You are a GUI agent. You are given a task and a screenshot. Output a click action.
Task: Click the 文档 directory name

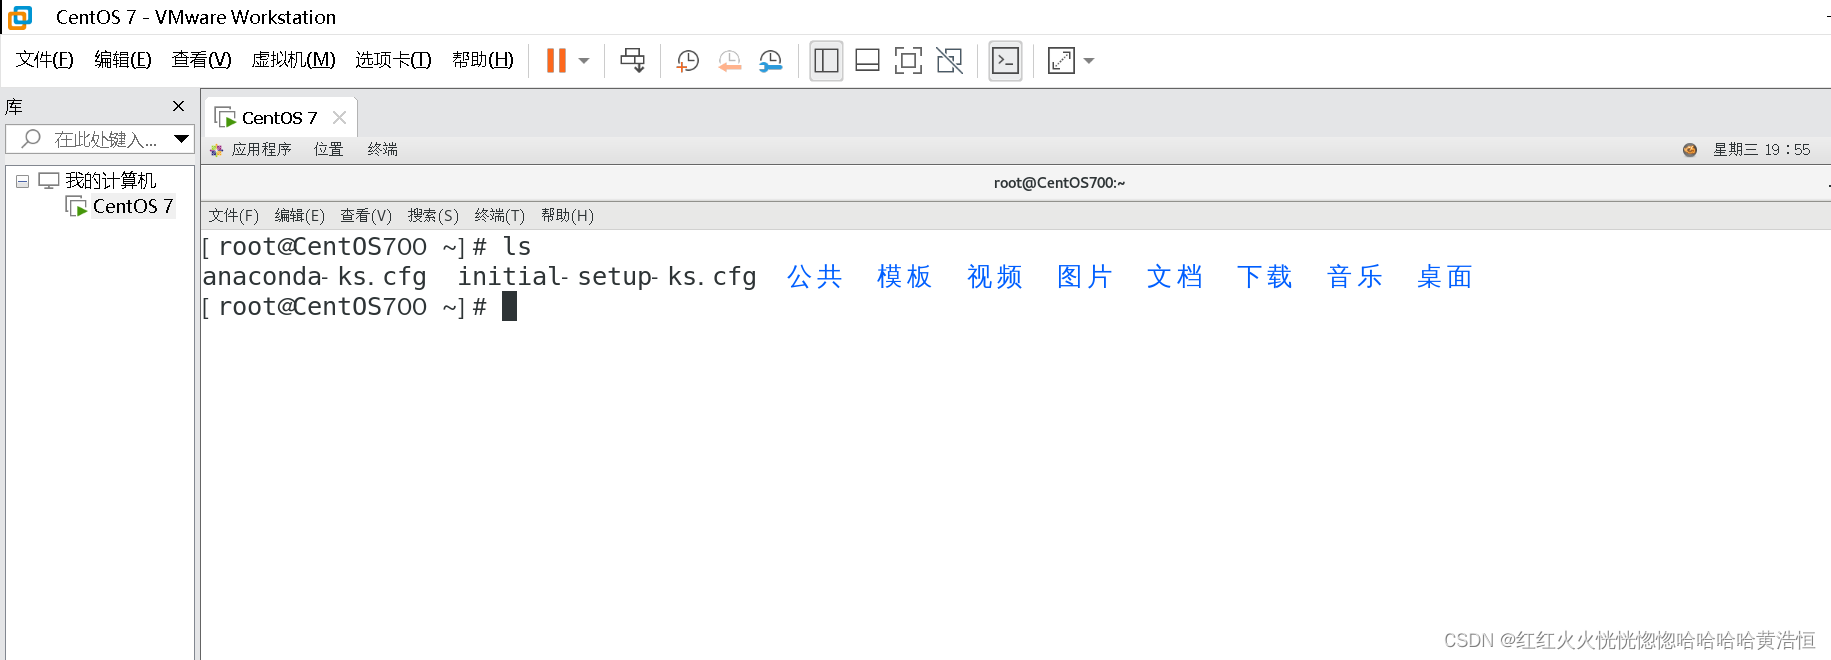click(x=1175, y=276)
